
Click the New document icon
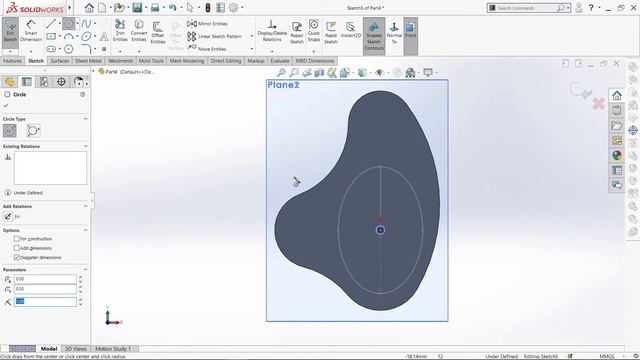(x=102, y=8)
